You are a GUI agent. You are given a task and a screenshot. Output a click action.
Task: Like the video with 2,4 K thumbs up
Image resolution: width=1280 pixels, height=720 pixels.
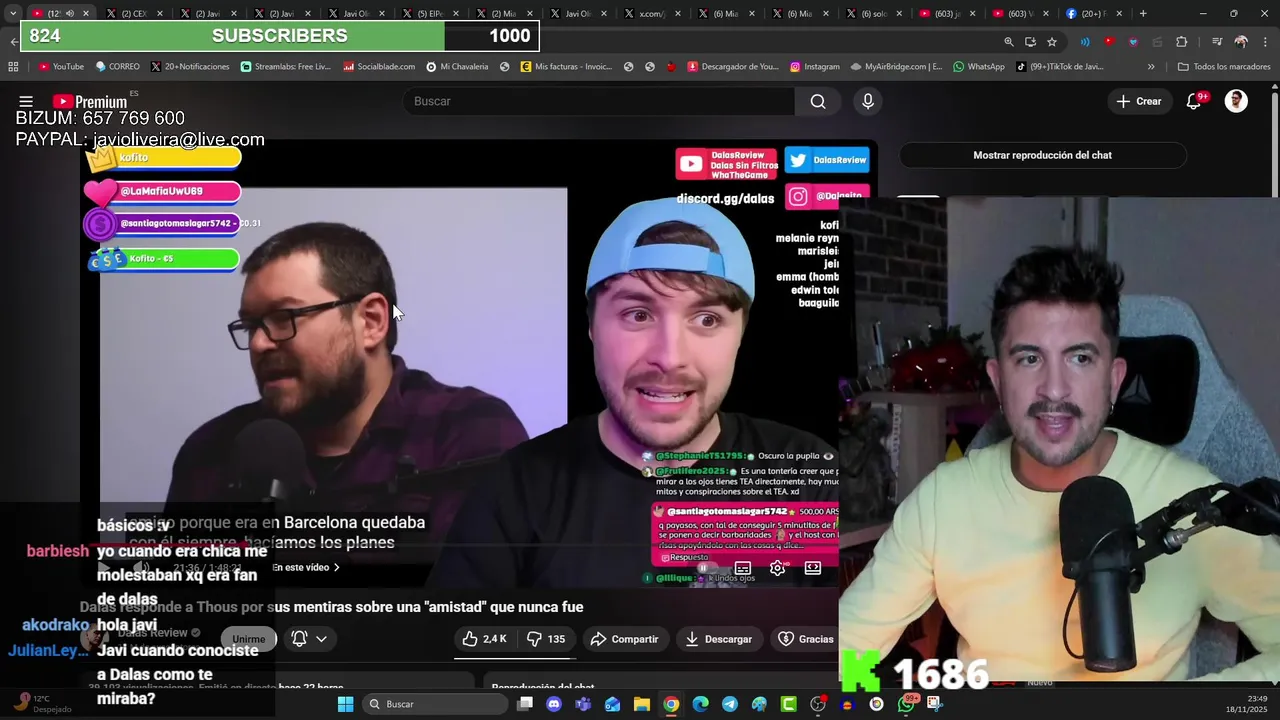[485, 639]
